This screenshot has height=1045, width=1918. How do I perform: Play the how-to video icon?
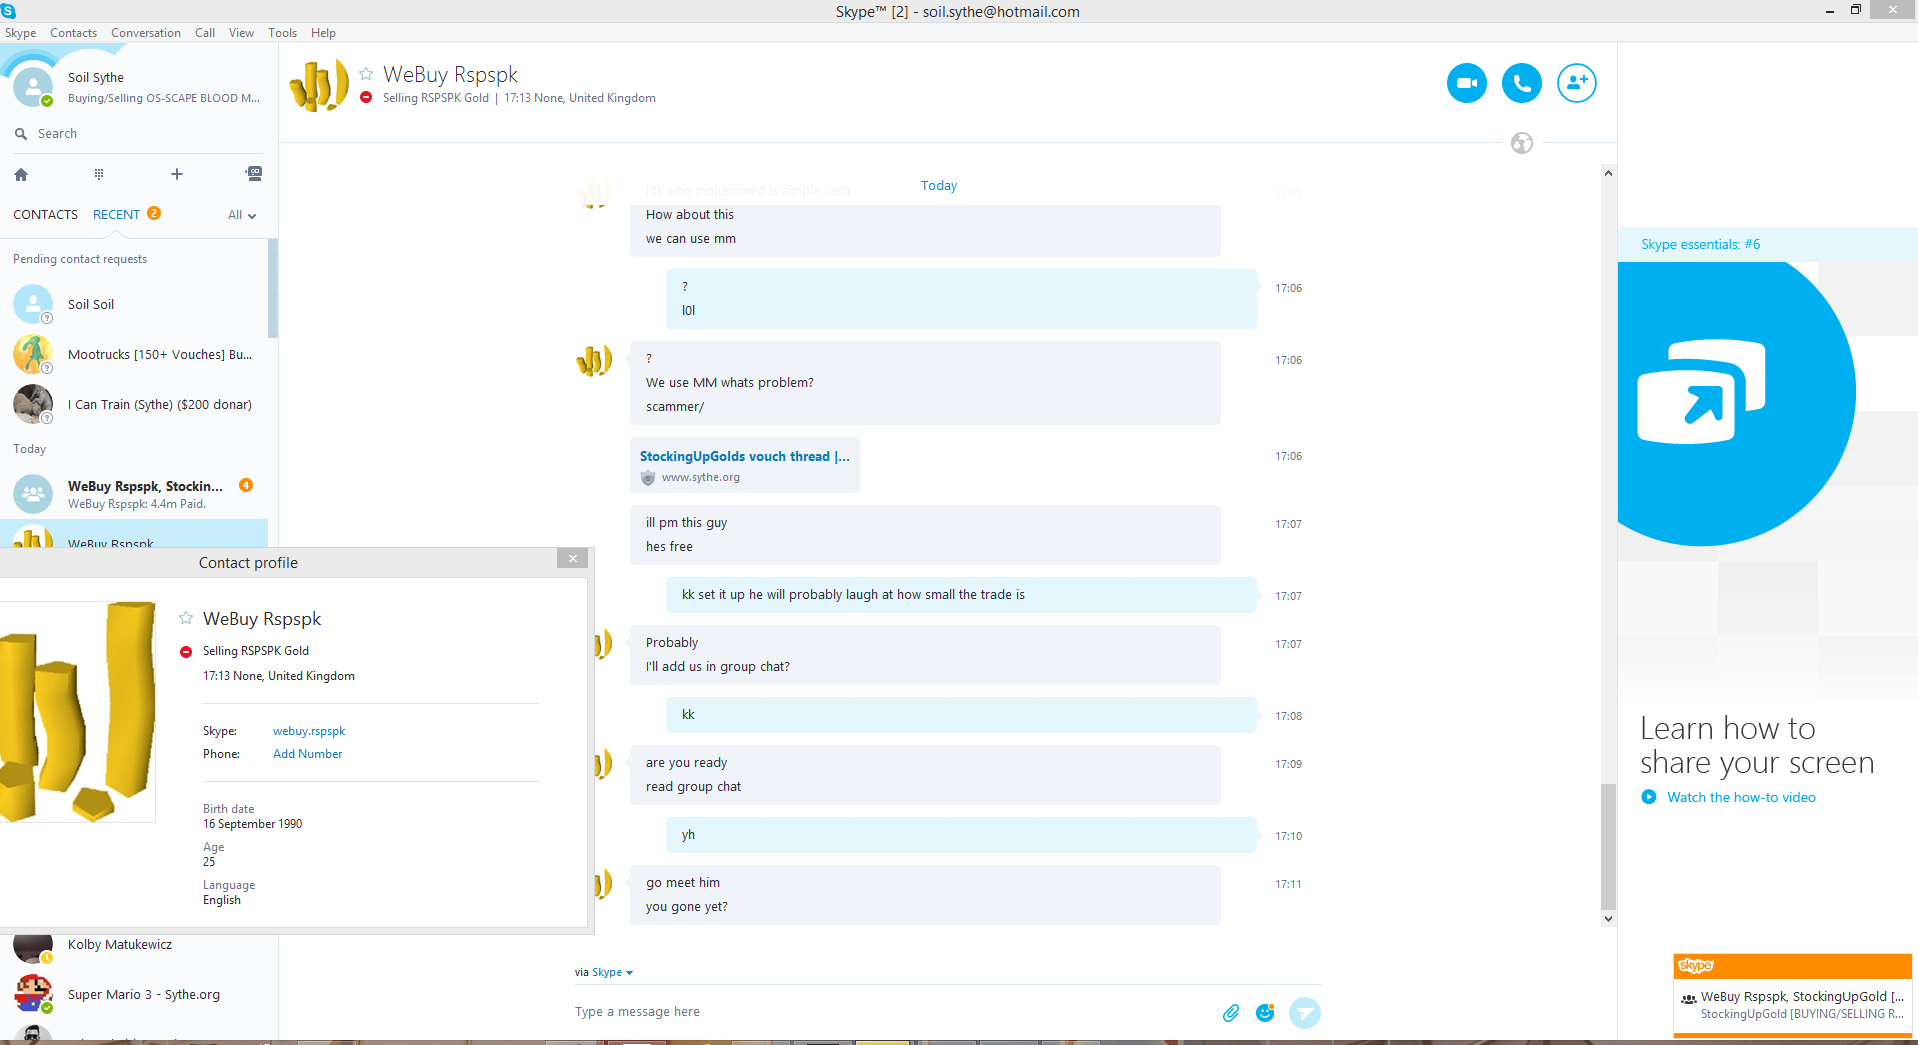point(1649,797)
